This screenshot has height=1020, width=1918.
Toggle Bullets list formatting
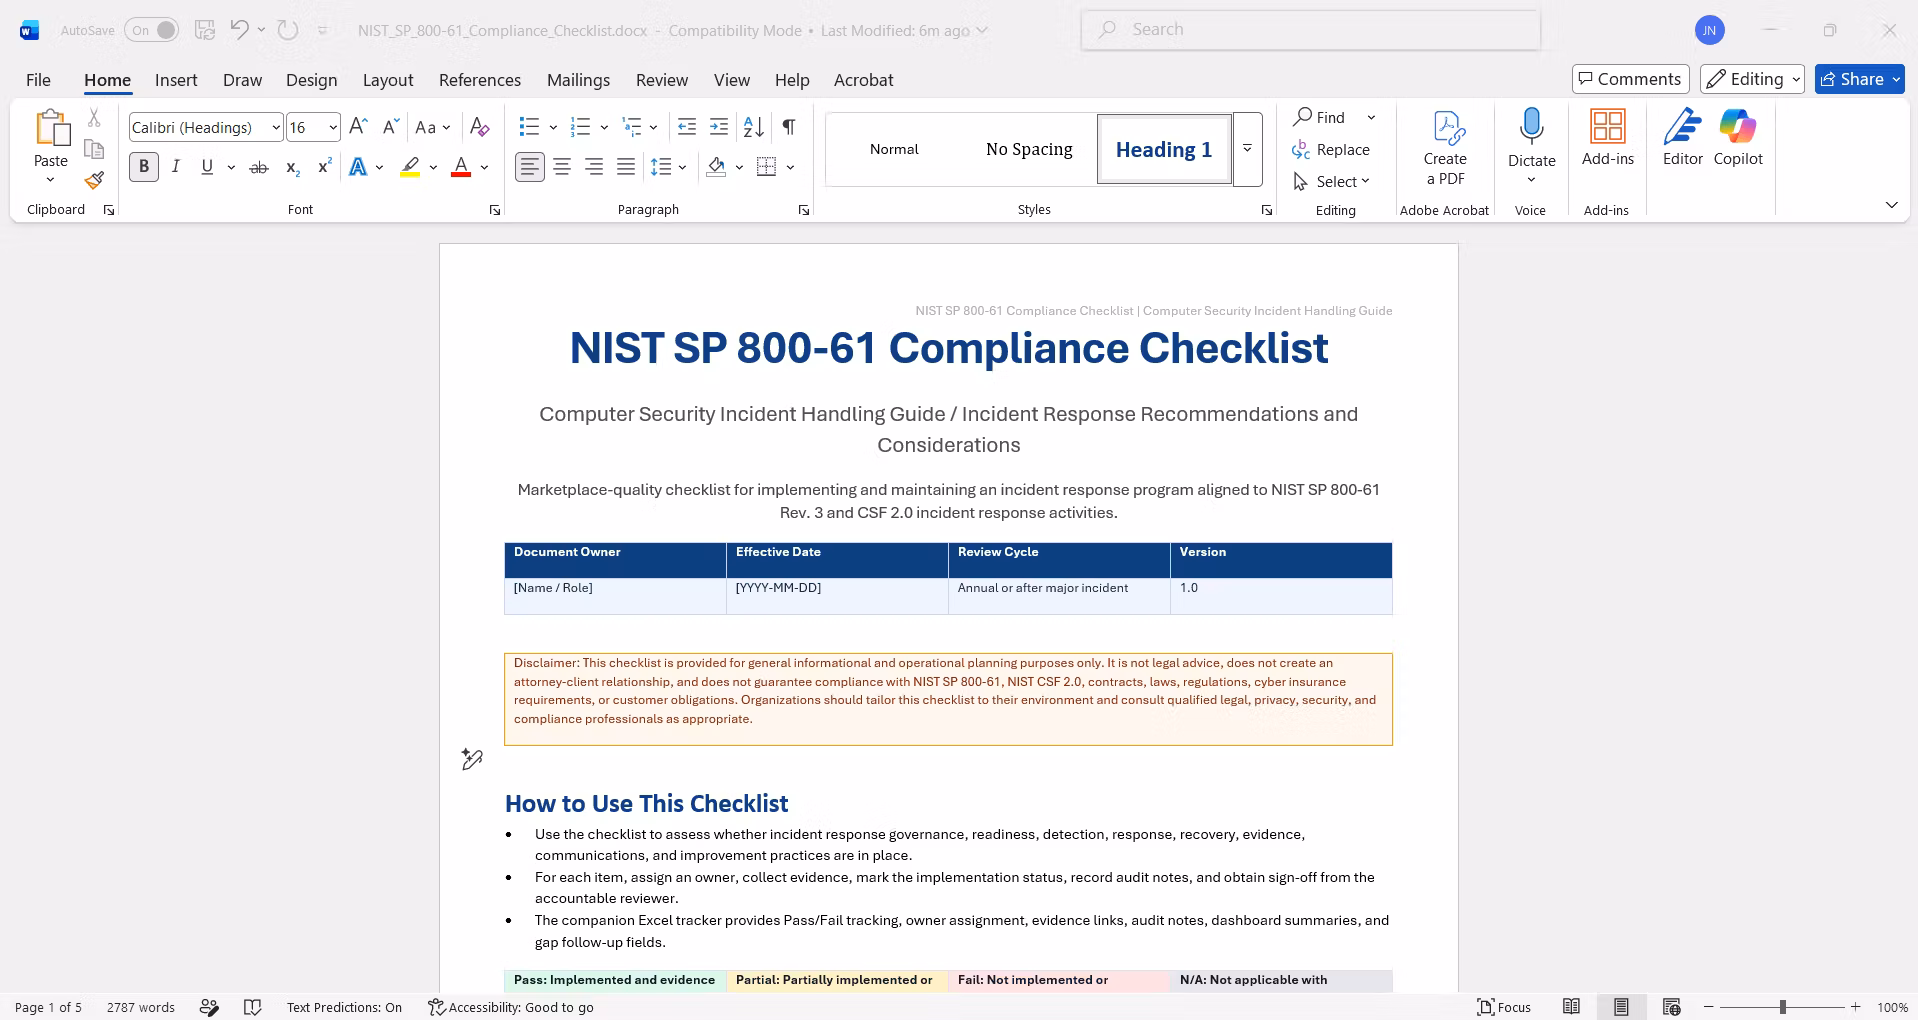tap(530, 127)
